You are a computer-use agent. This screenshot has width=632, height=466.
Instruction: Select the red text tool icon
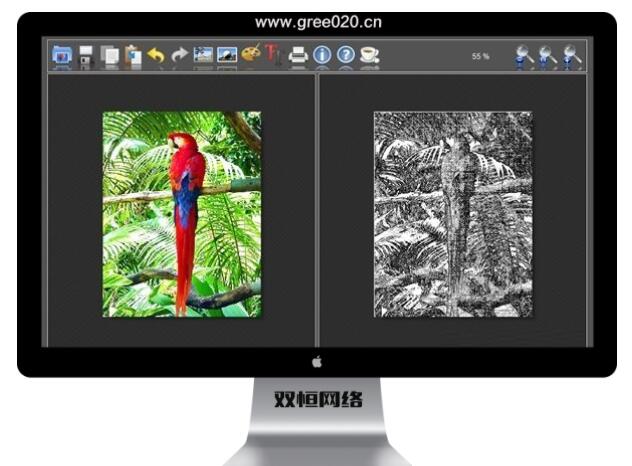pos(273,56)
